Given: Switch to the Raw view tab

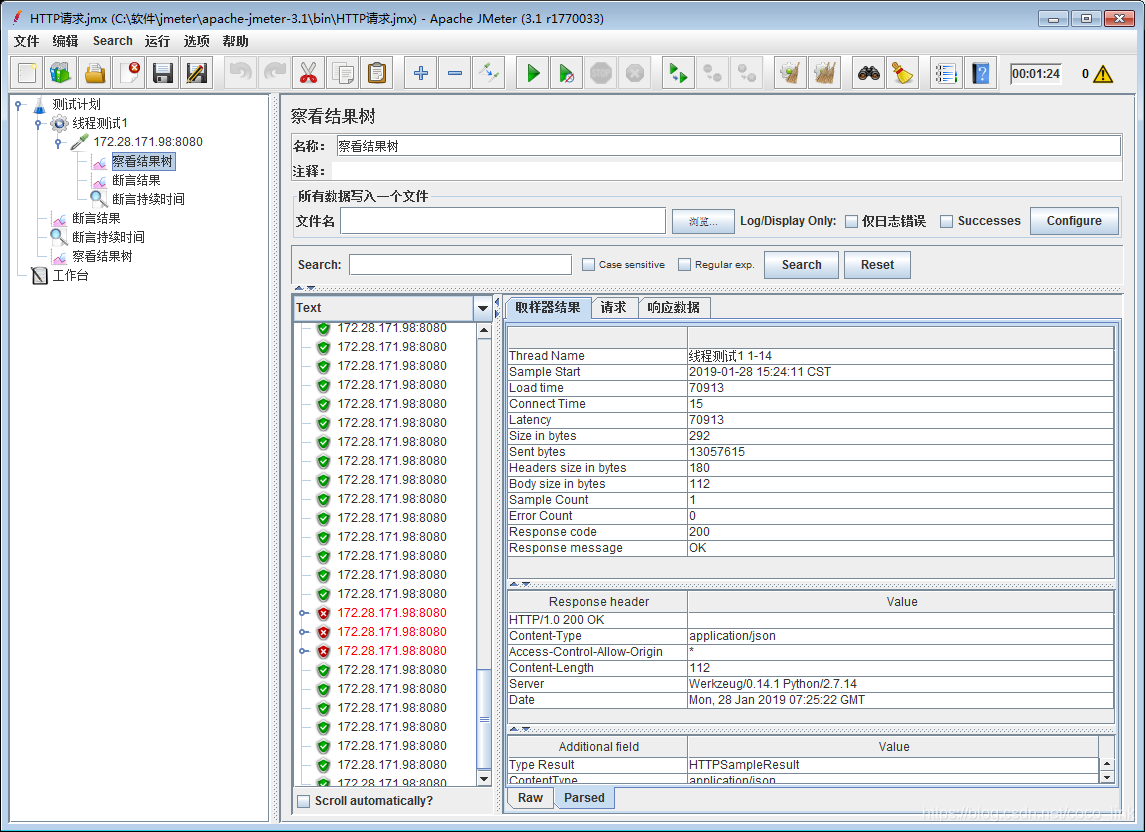Looking at the screenshot, I should pos(530,798).
